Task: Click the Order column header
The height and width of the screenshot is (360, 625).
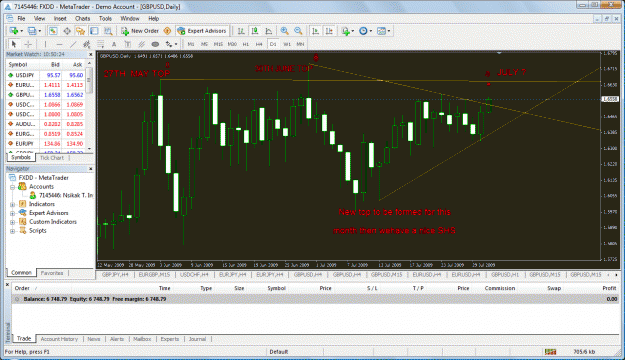Action: (22, 288)
